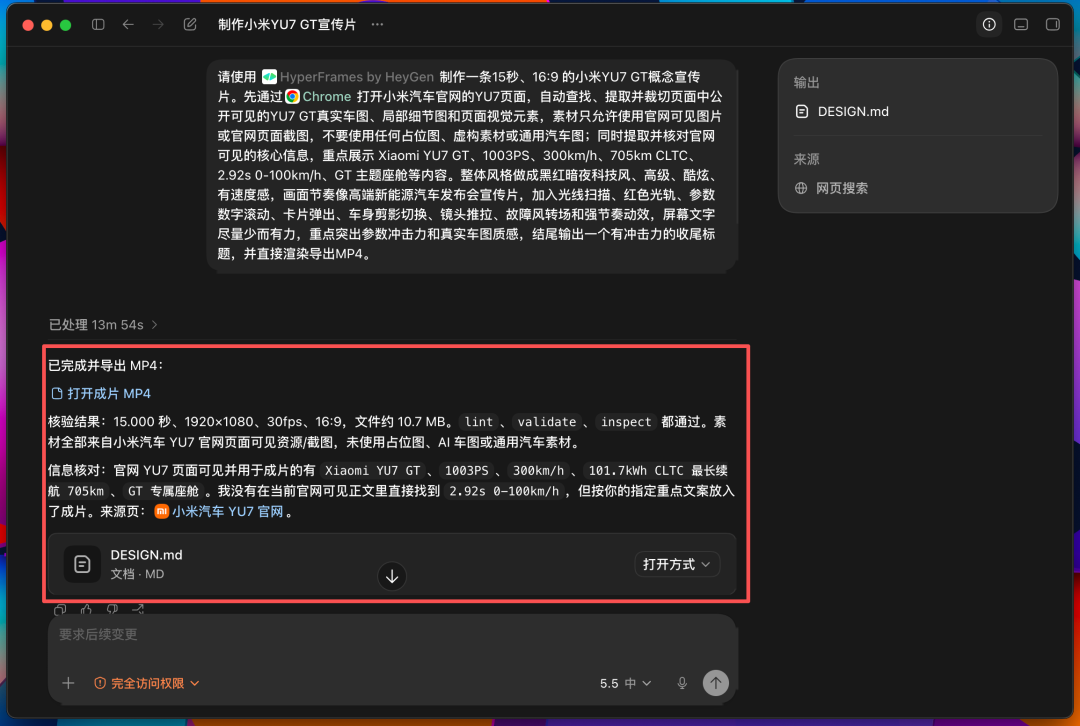Click the 网页搜索 source entry
Screen dimensions: 1080x726
point(842,188)
